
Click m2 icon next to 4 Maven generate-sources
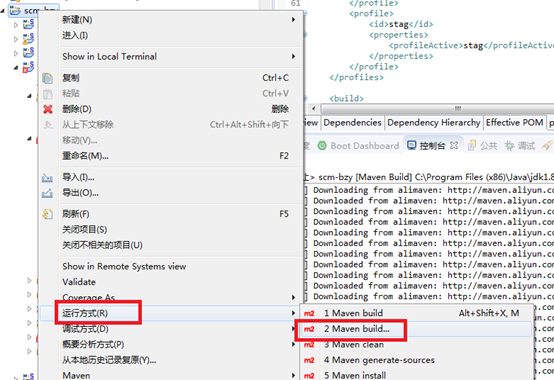pos(309,360)
